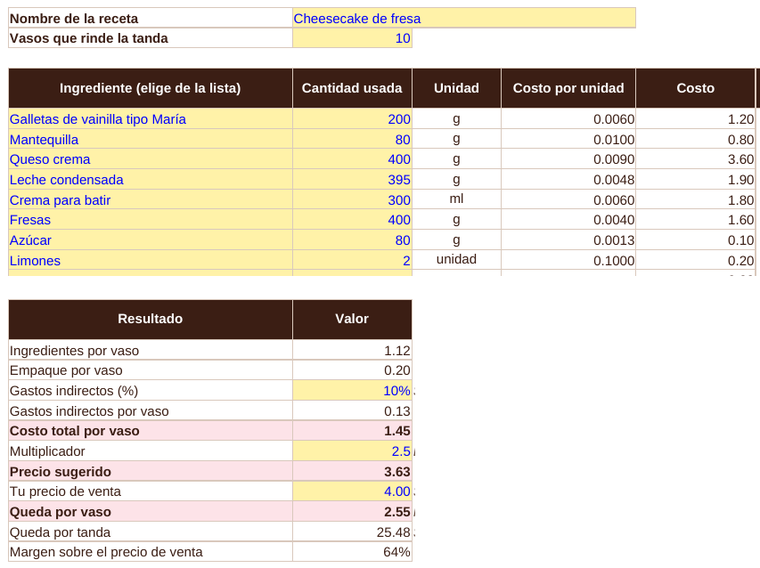Select the margin value 64%
The width and height of the screenshot is (760, 568).
click(352, 552)
